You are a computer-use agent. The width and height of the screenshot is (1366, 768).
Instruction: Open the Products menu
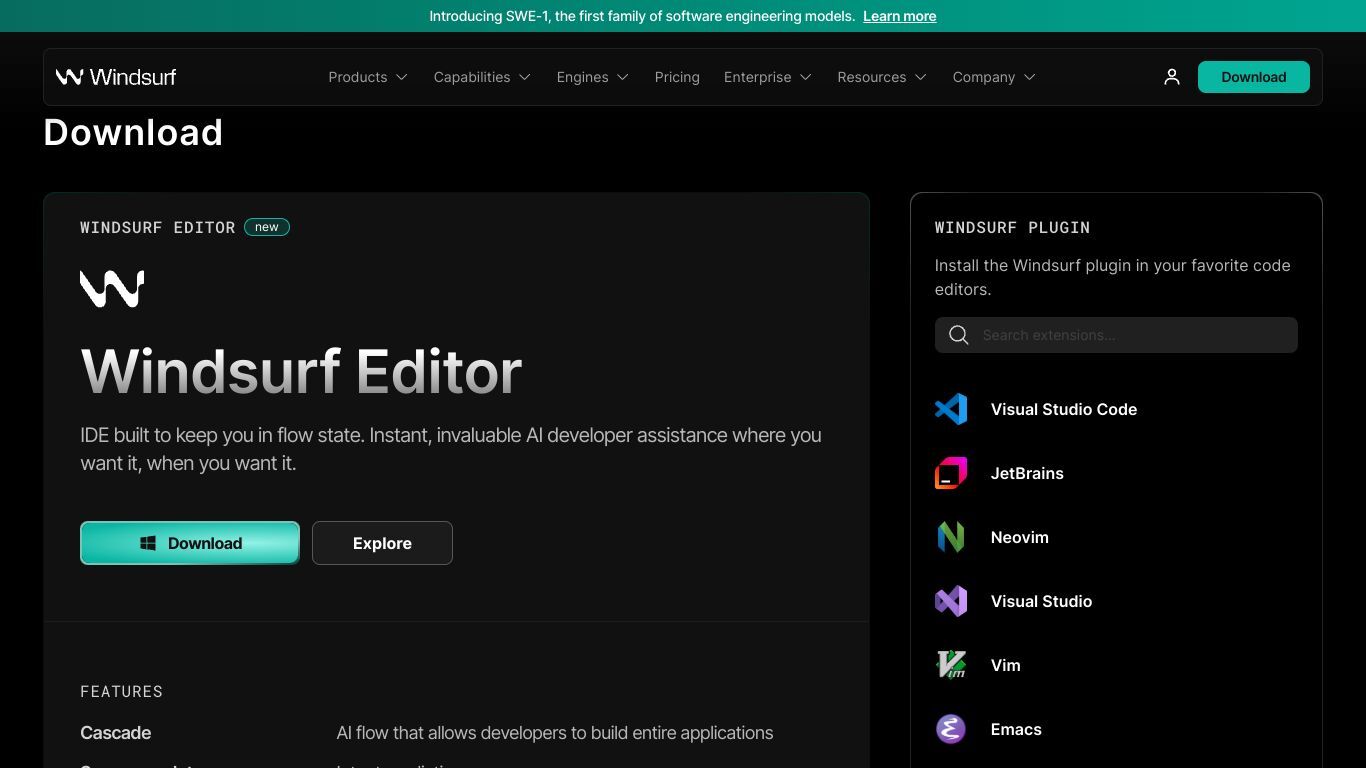pyautogui.click(x=368, y=77)
